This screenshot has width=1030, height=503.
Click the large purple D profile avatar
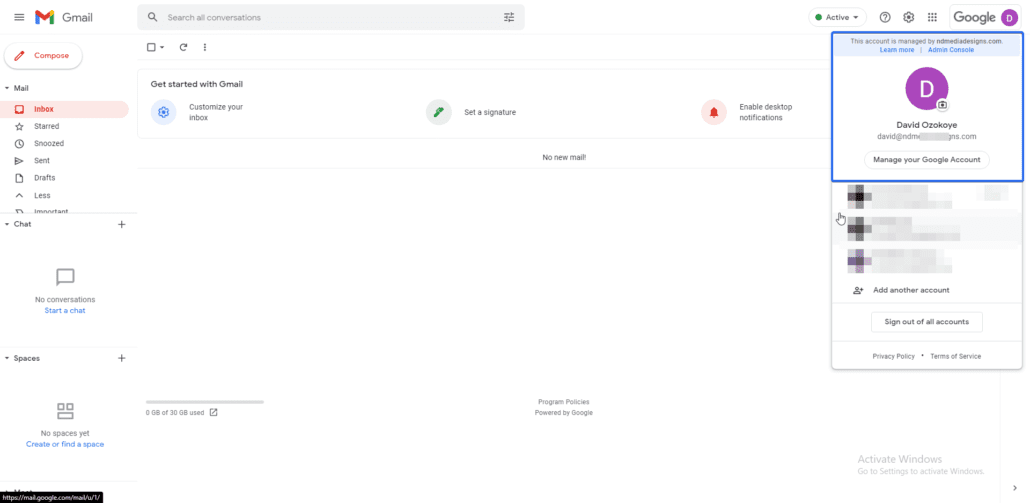tap(926, 89)
